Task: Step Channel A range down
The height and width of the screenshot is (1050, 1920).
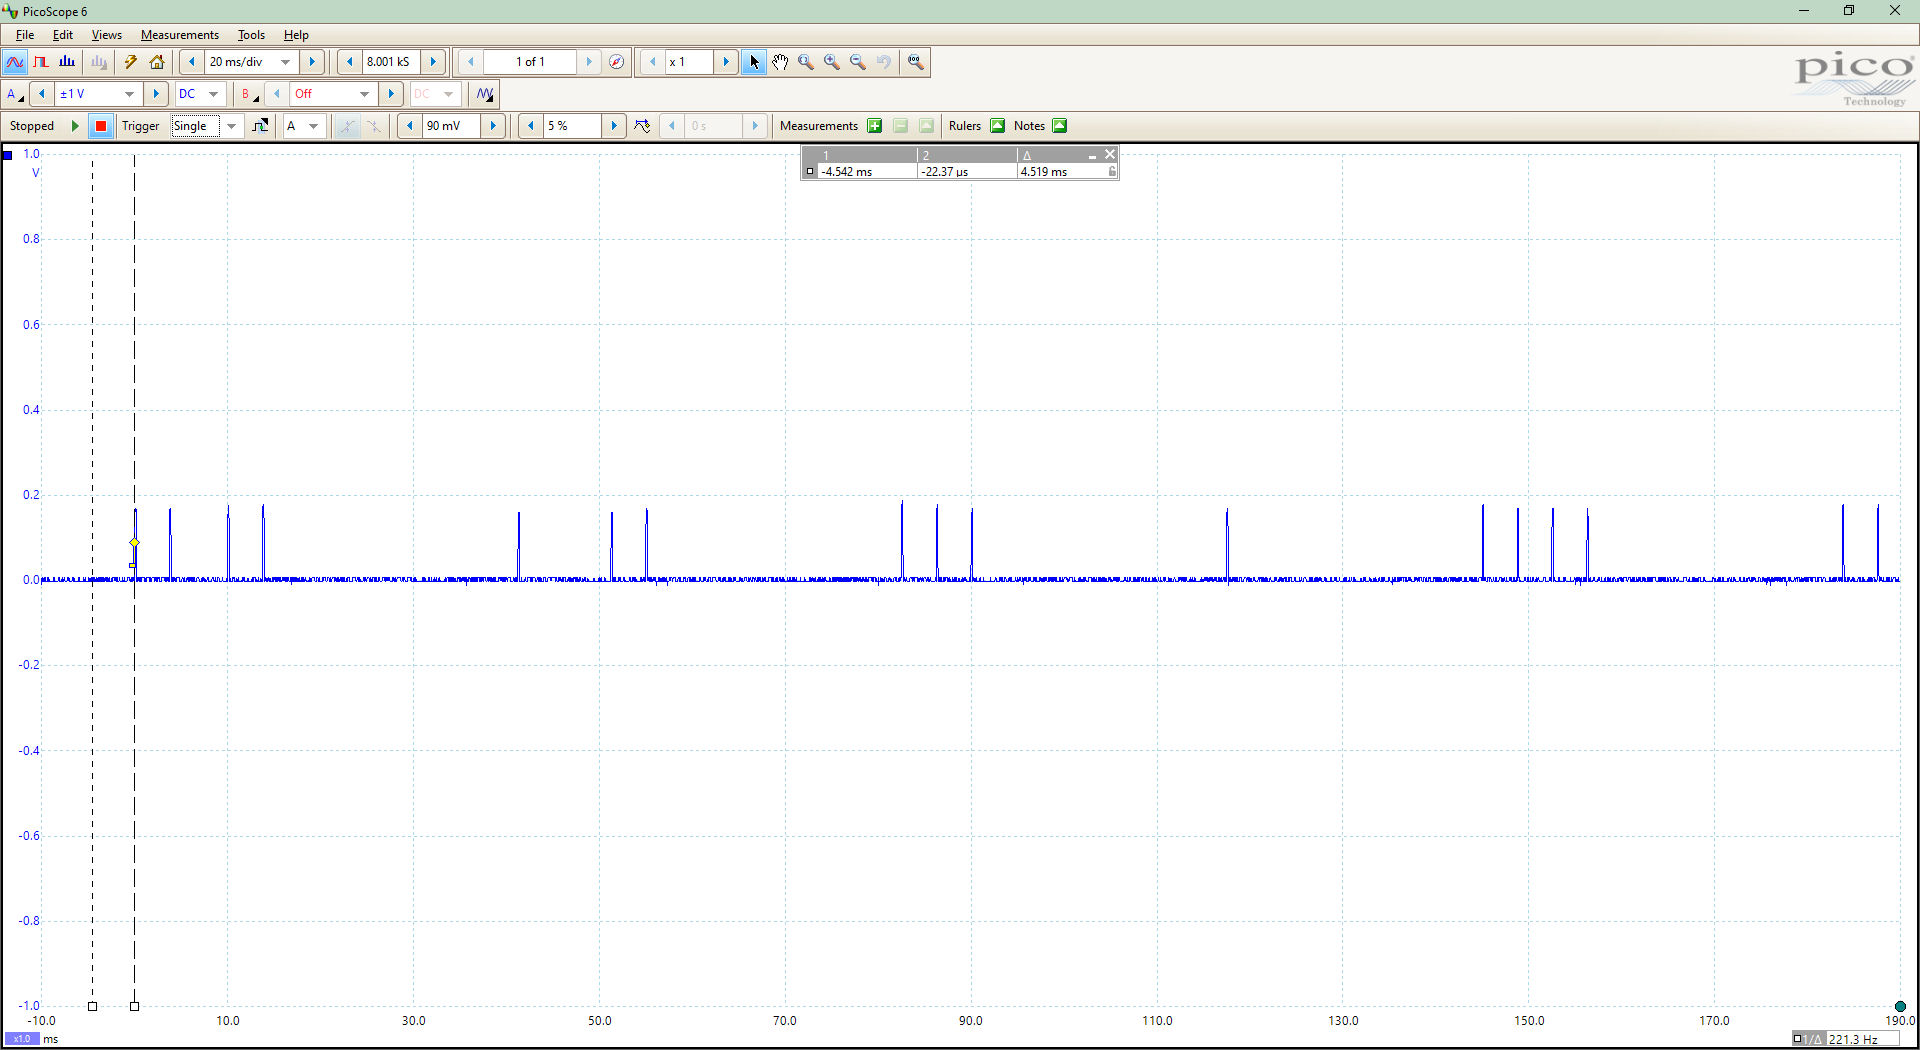Action: coord(42,94)
